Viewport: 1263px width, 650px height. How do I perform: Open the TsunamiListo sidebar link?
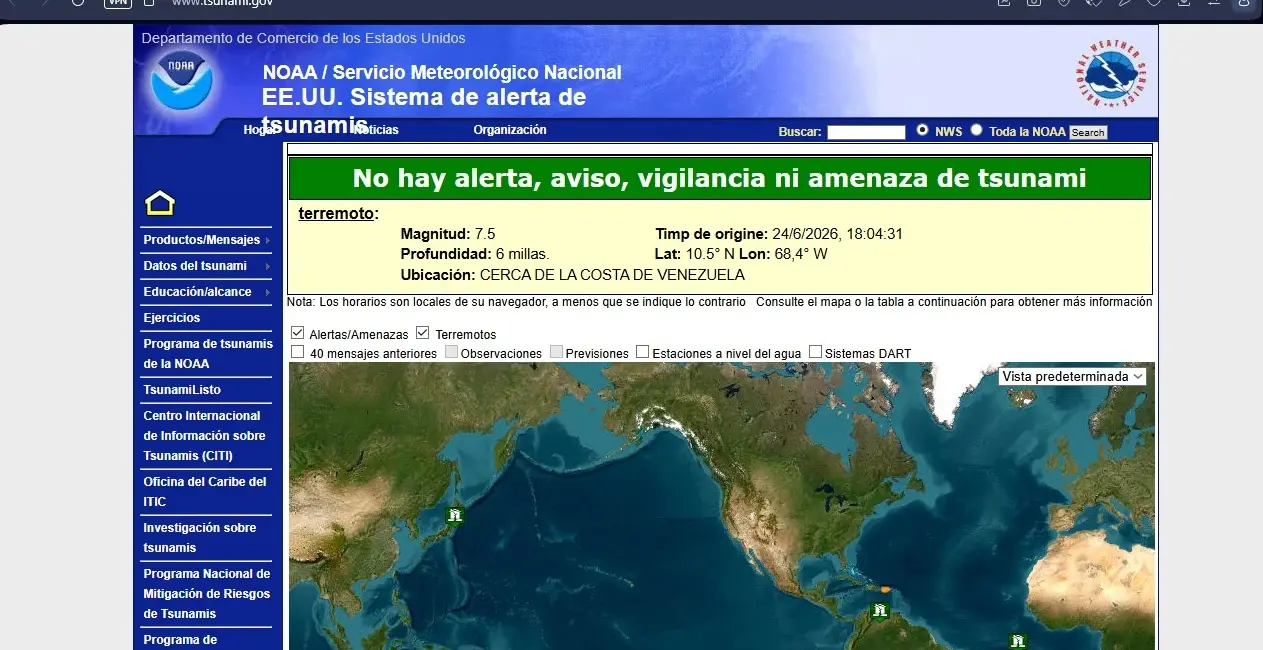(x=182, y=390)
